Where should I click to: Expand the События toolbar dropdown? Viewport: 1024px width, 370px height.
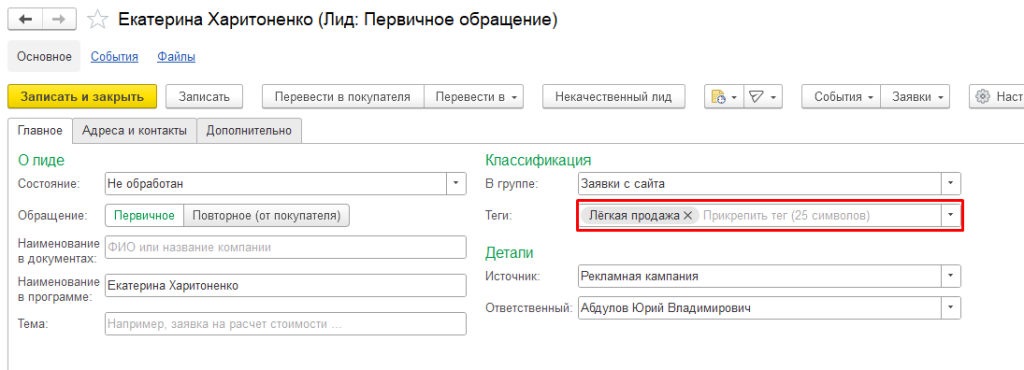[x=841, y=97]
